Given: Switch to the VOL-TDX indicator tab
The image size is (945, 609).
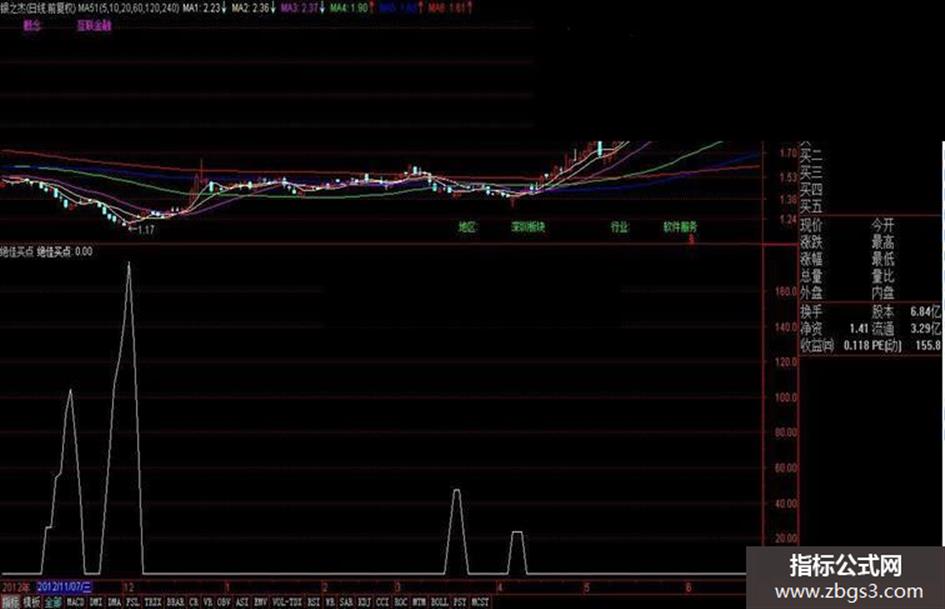Looking at the screenshot, I should (287, 602).
